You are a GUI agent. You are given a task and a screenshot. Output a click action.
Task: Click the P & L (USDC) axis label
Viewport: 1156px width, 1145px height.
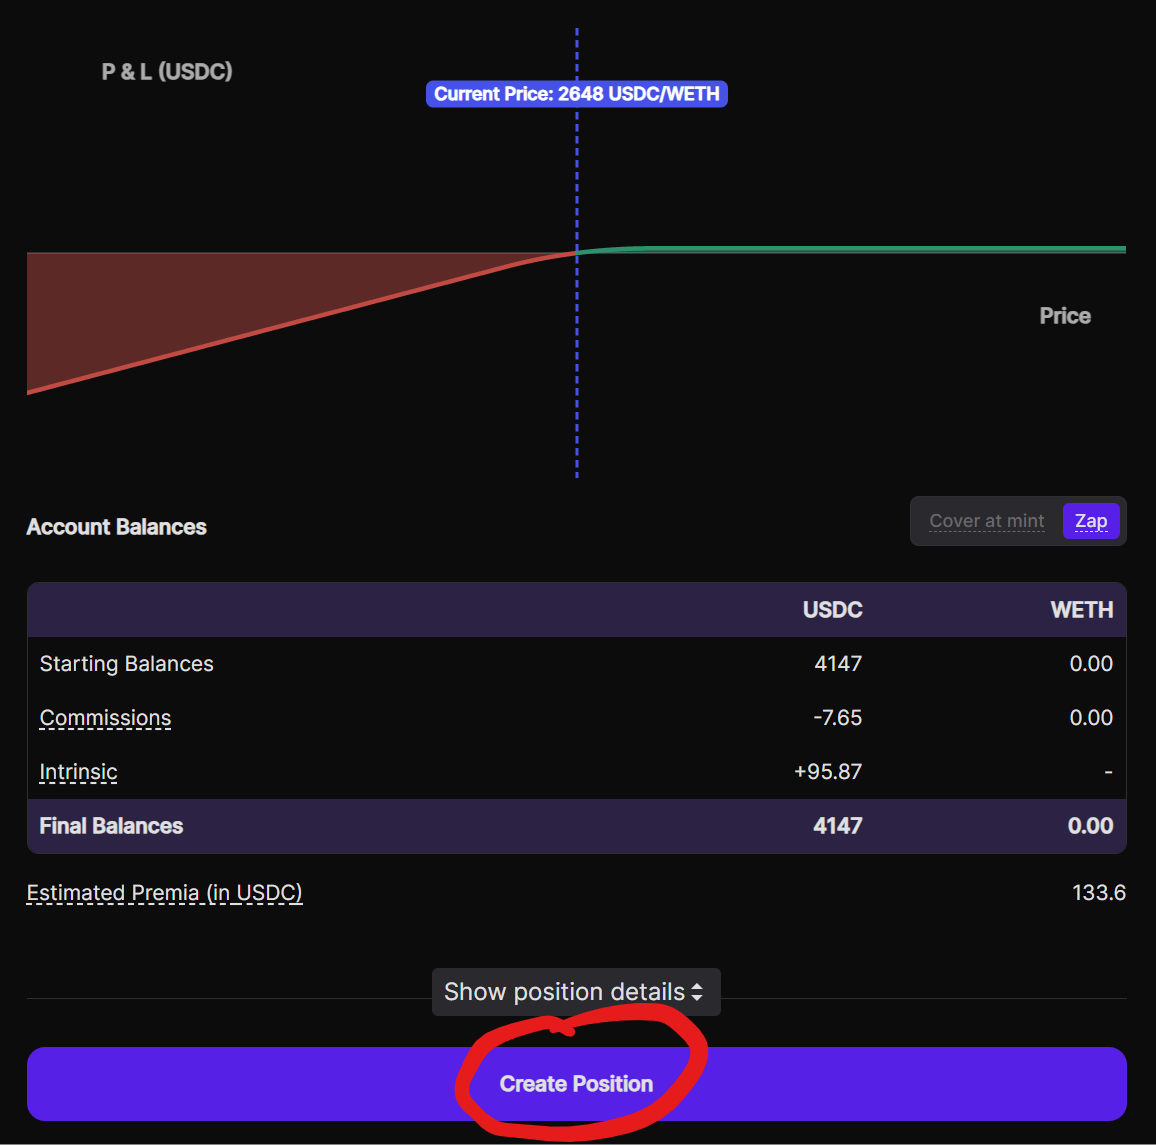tap(167, 72)
